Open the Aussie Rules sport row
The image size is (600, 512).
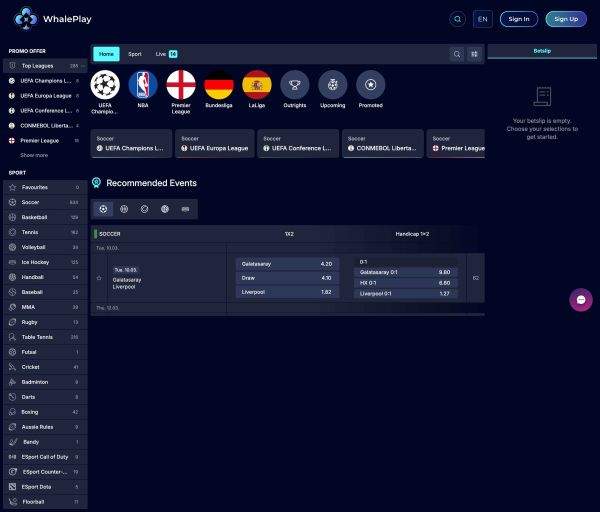(45, 427)
